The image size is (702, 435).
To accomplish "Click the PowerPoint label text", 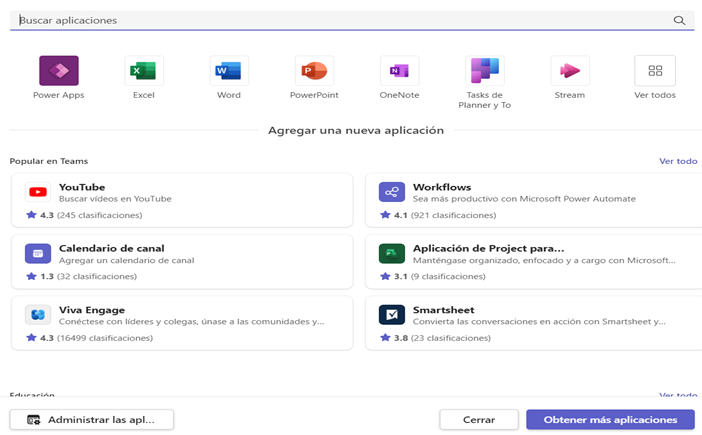I will point(314,95).
